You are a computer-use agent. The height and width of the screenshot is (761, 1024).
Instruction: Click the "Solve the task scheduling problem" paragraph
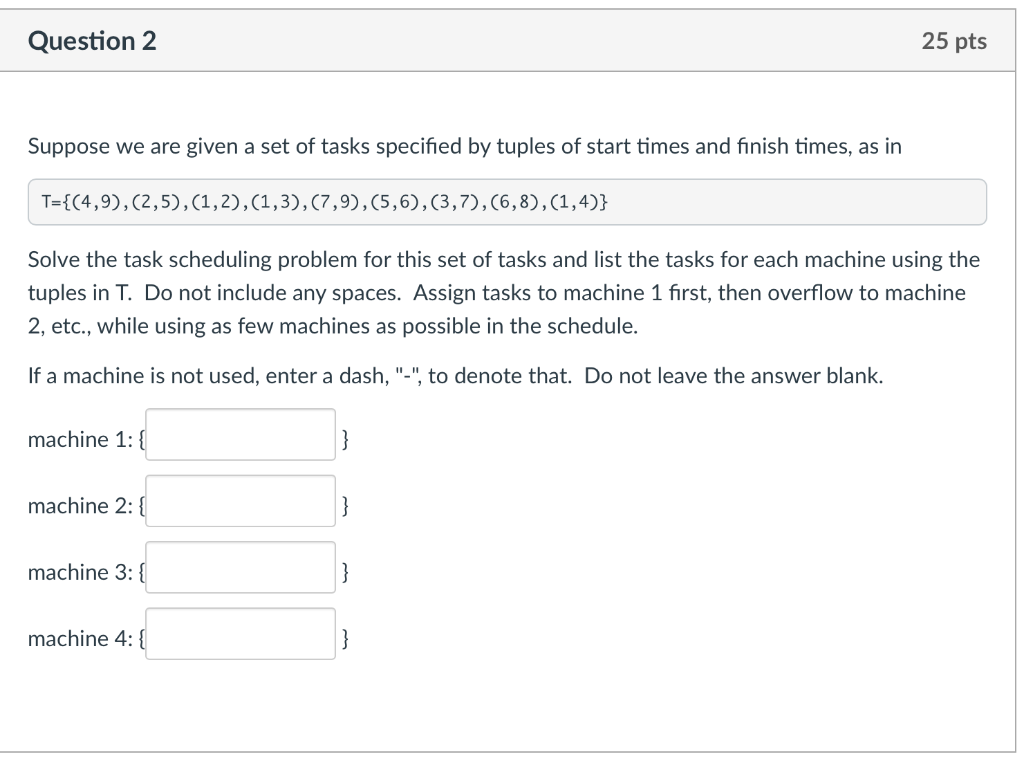pos(504,293)
